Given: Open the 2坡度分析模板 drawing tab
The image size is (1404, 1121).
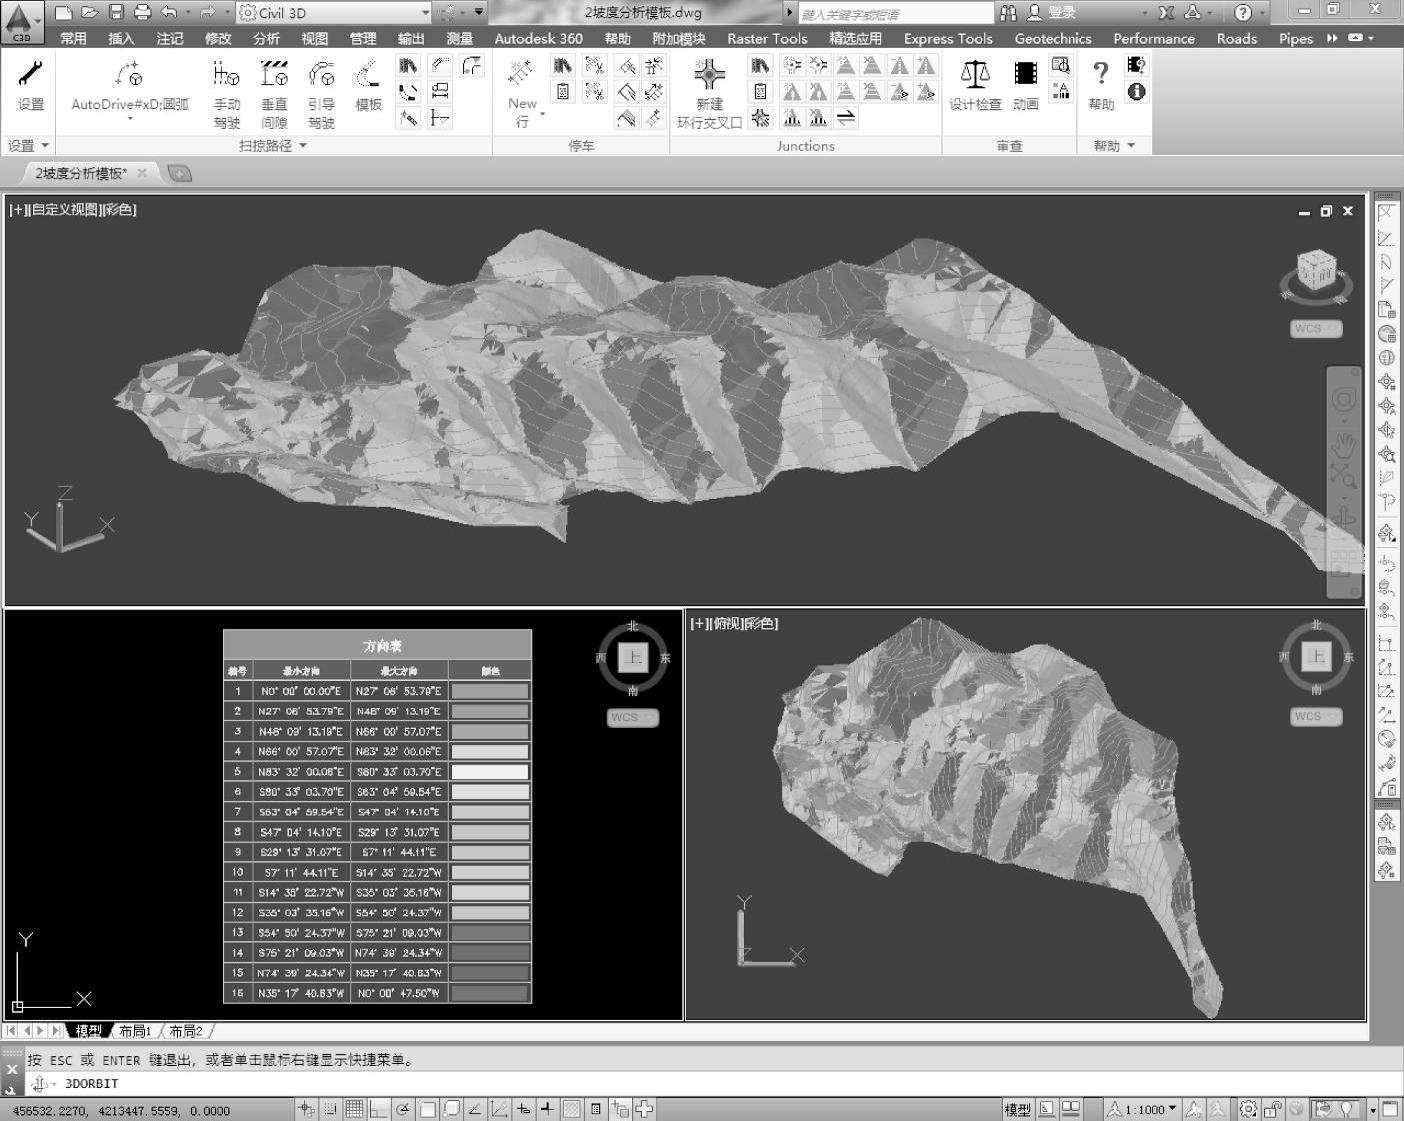Looking at the screenshot, I should (82, 173).
